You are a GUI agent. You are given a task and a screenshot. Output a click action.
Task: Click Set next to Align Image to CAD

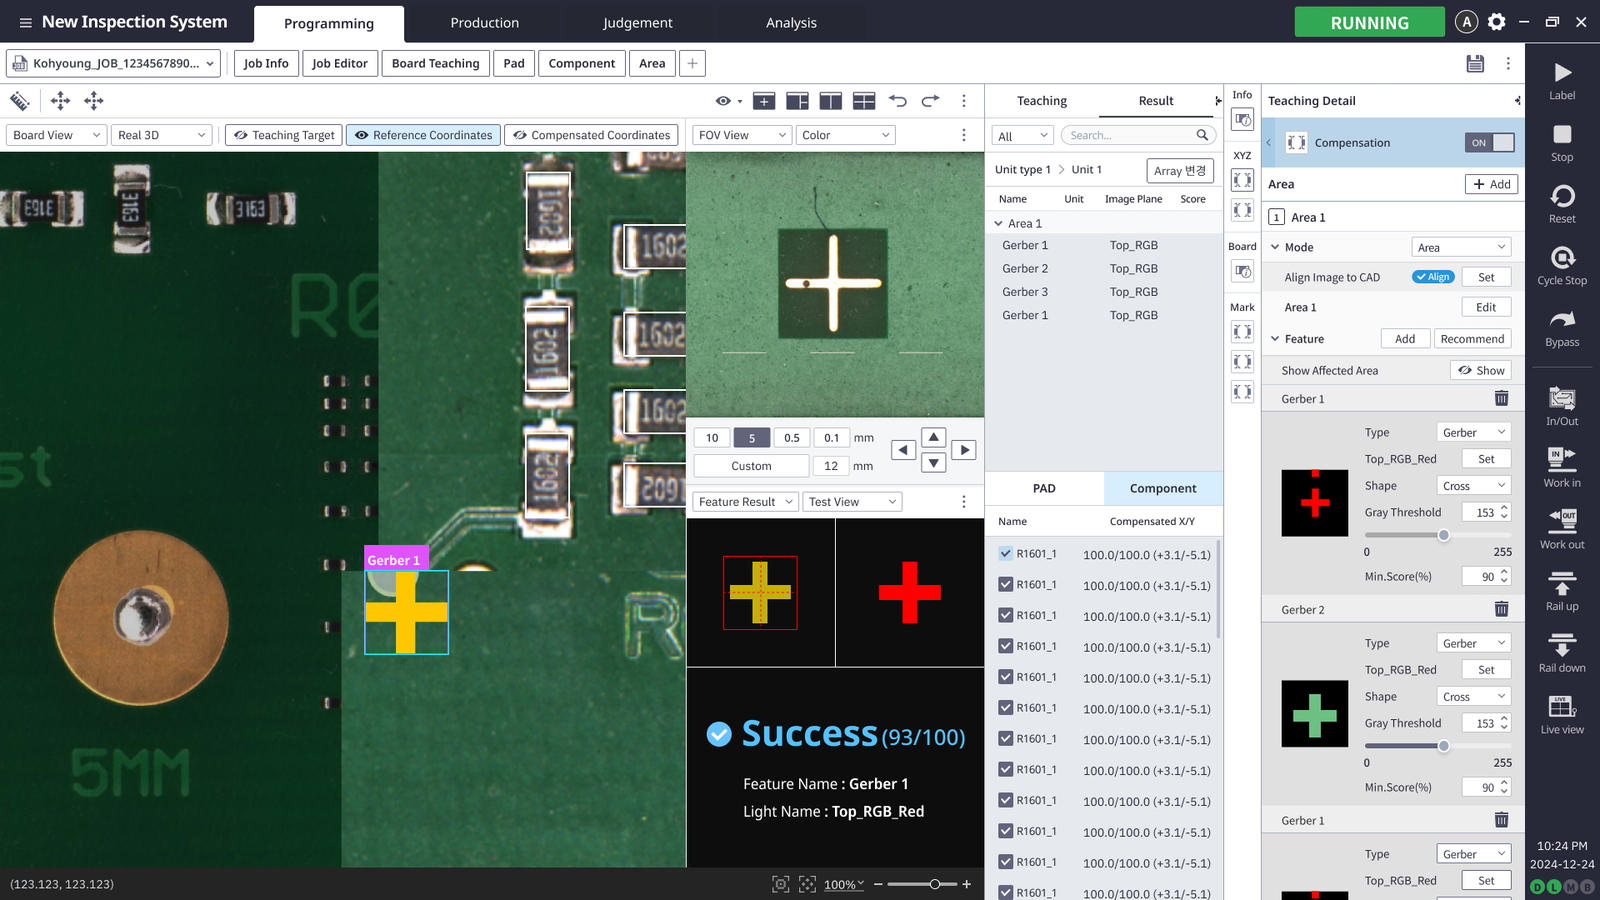[x=1486, y=277]
